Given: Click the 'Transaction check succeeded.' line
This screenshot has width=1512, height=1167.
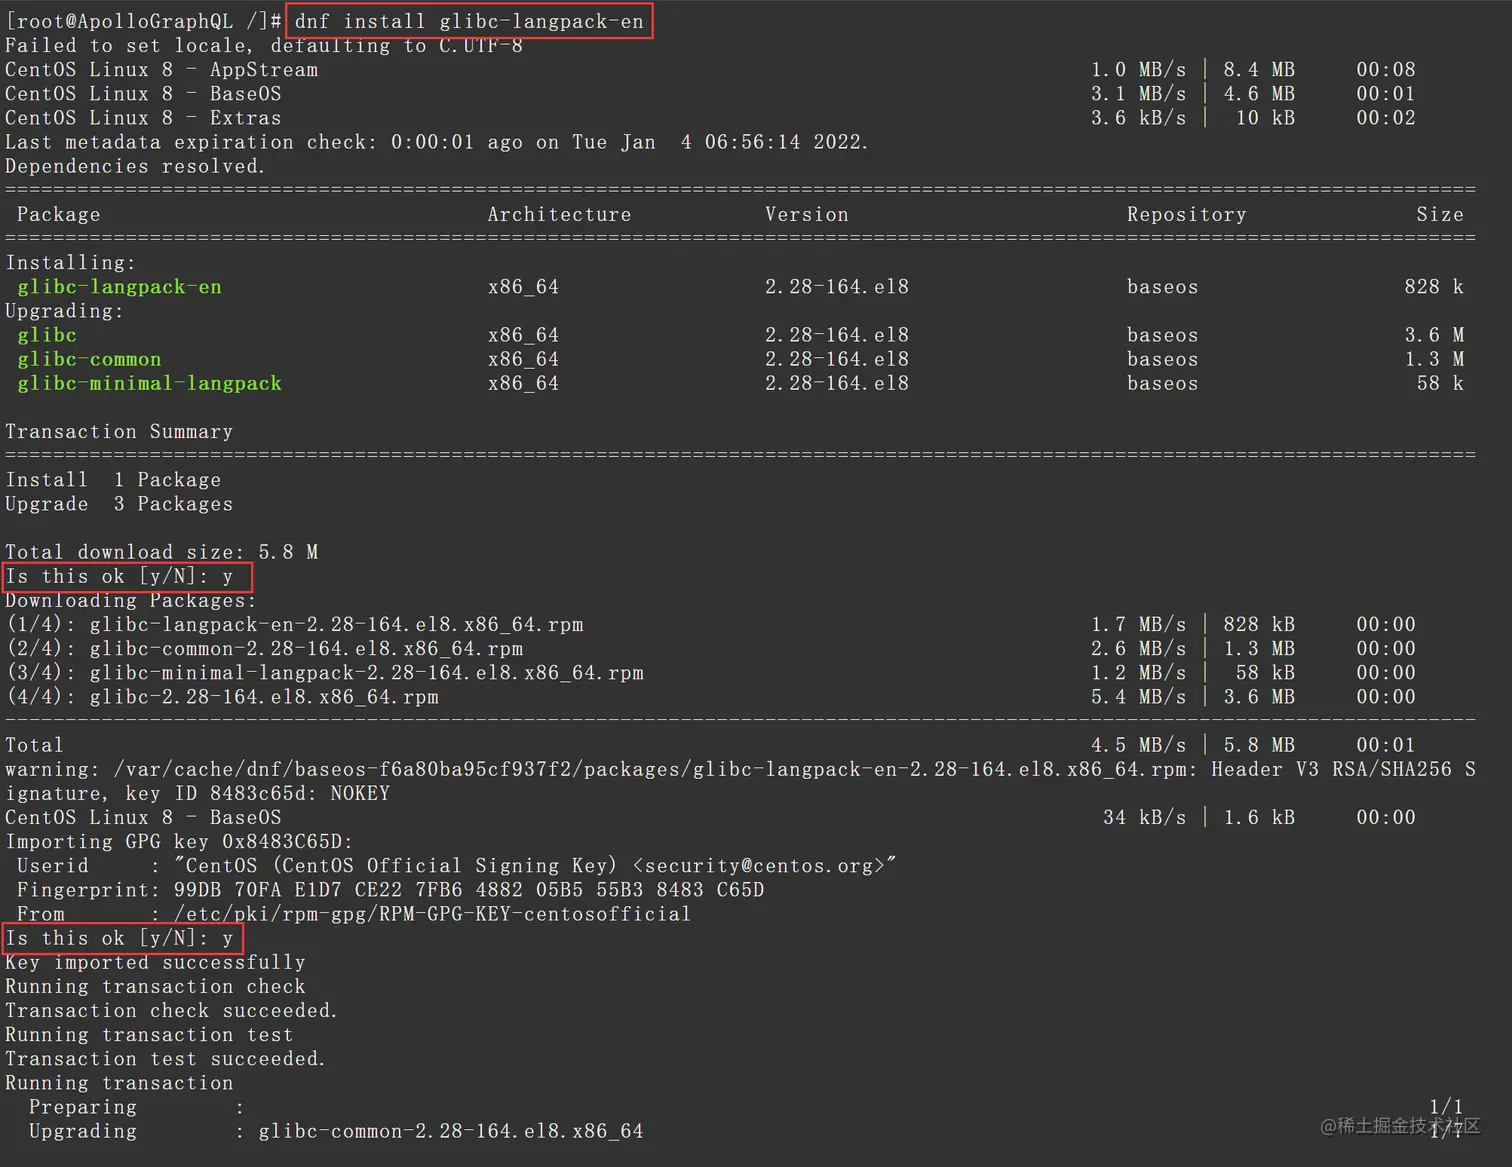Looking at the screenshot, I should (171, 1011).
